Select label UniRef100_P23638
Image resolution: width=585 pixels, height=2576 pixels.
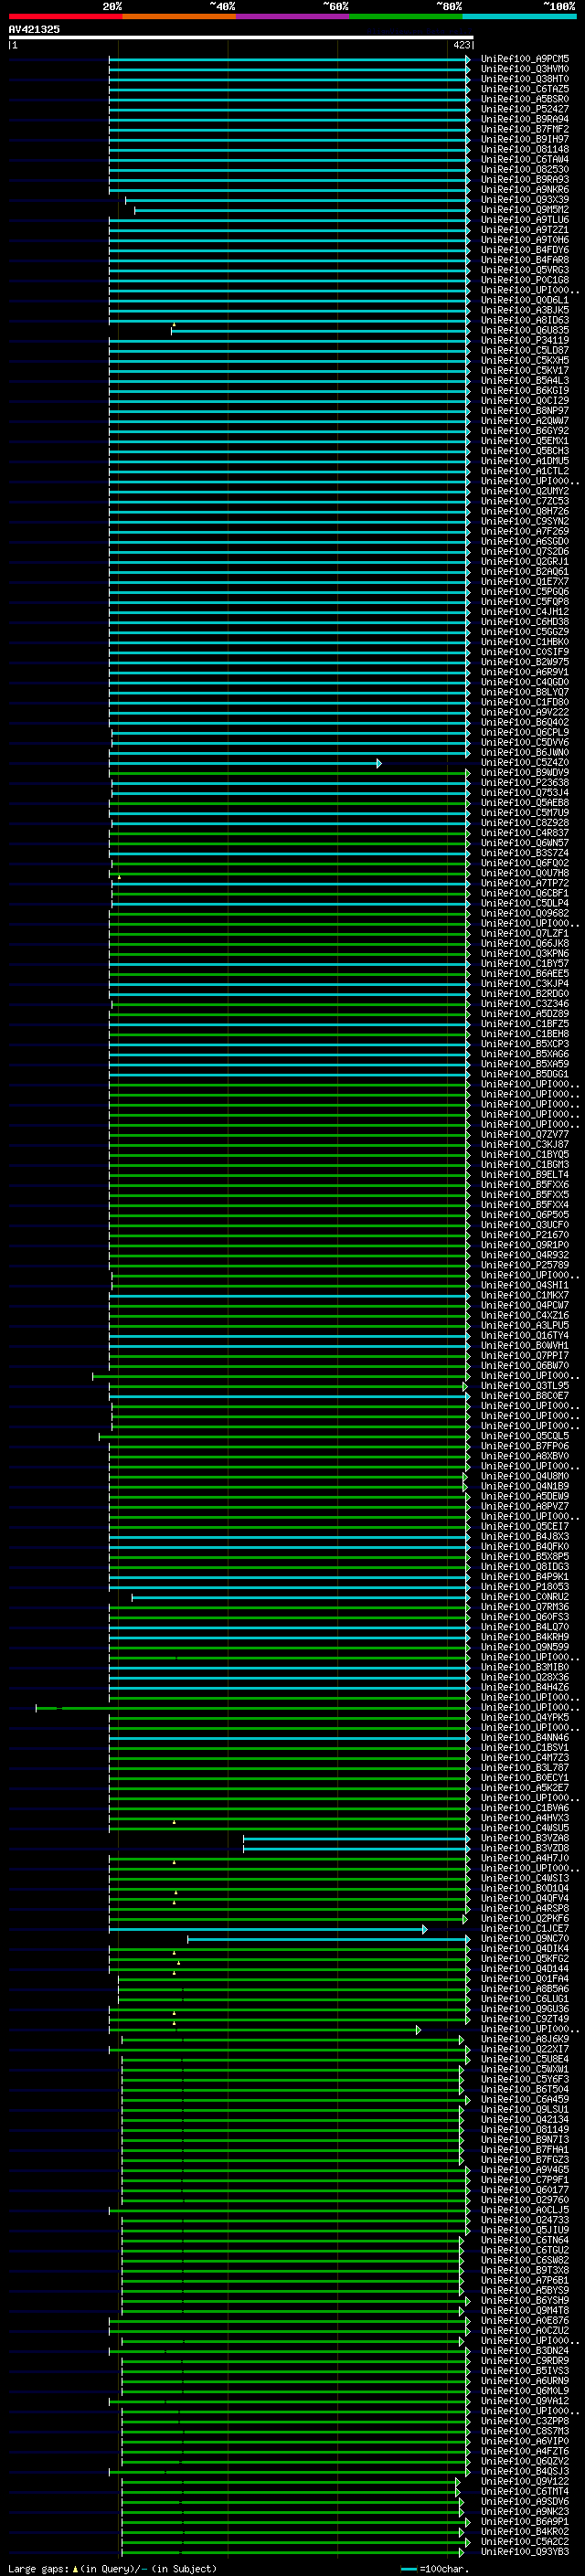(x=525, y=783)
